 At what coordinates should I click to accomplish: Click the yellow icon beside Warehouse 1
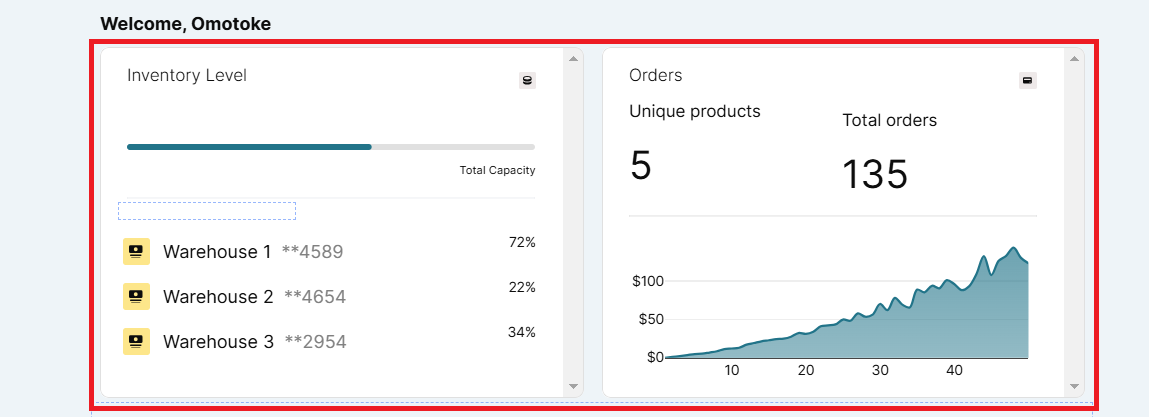pyautogui.click(x=136, y=251)
